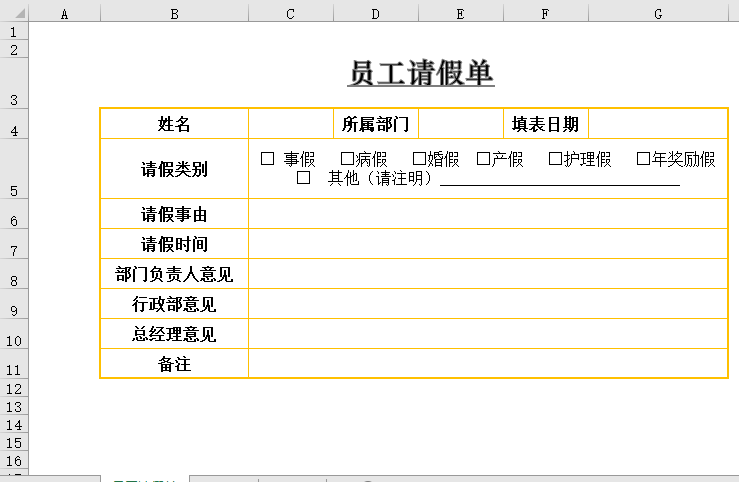Select the 护理假 checkbox

pos(556,159)
